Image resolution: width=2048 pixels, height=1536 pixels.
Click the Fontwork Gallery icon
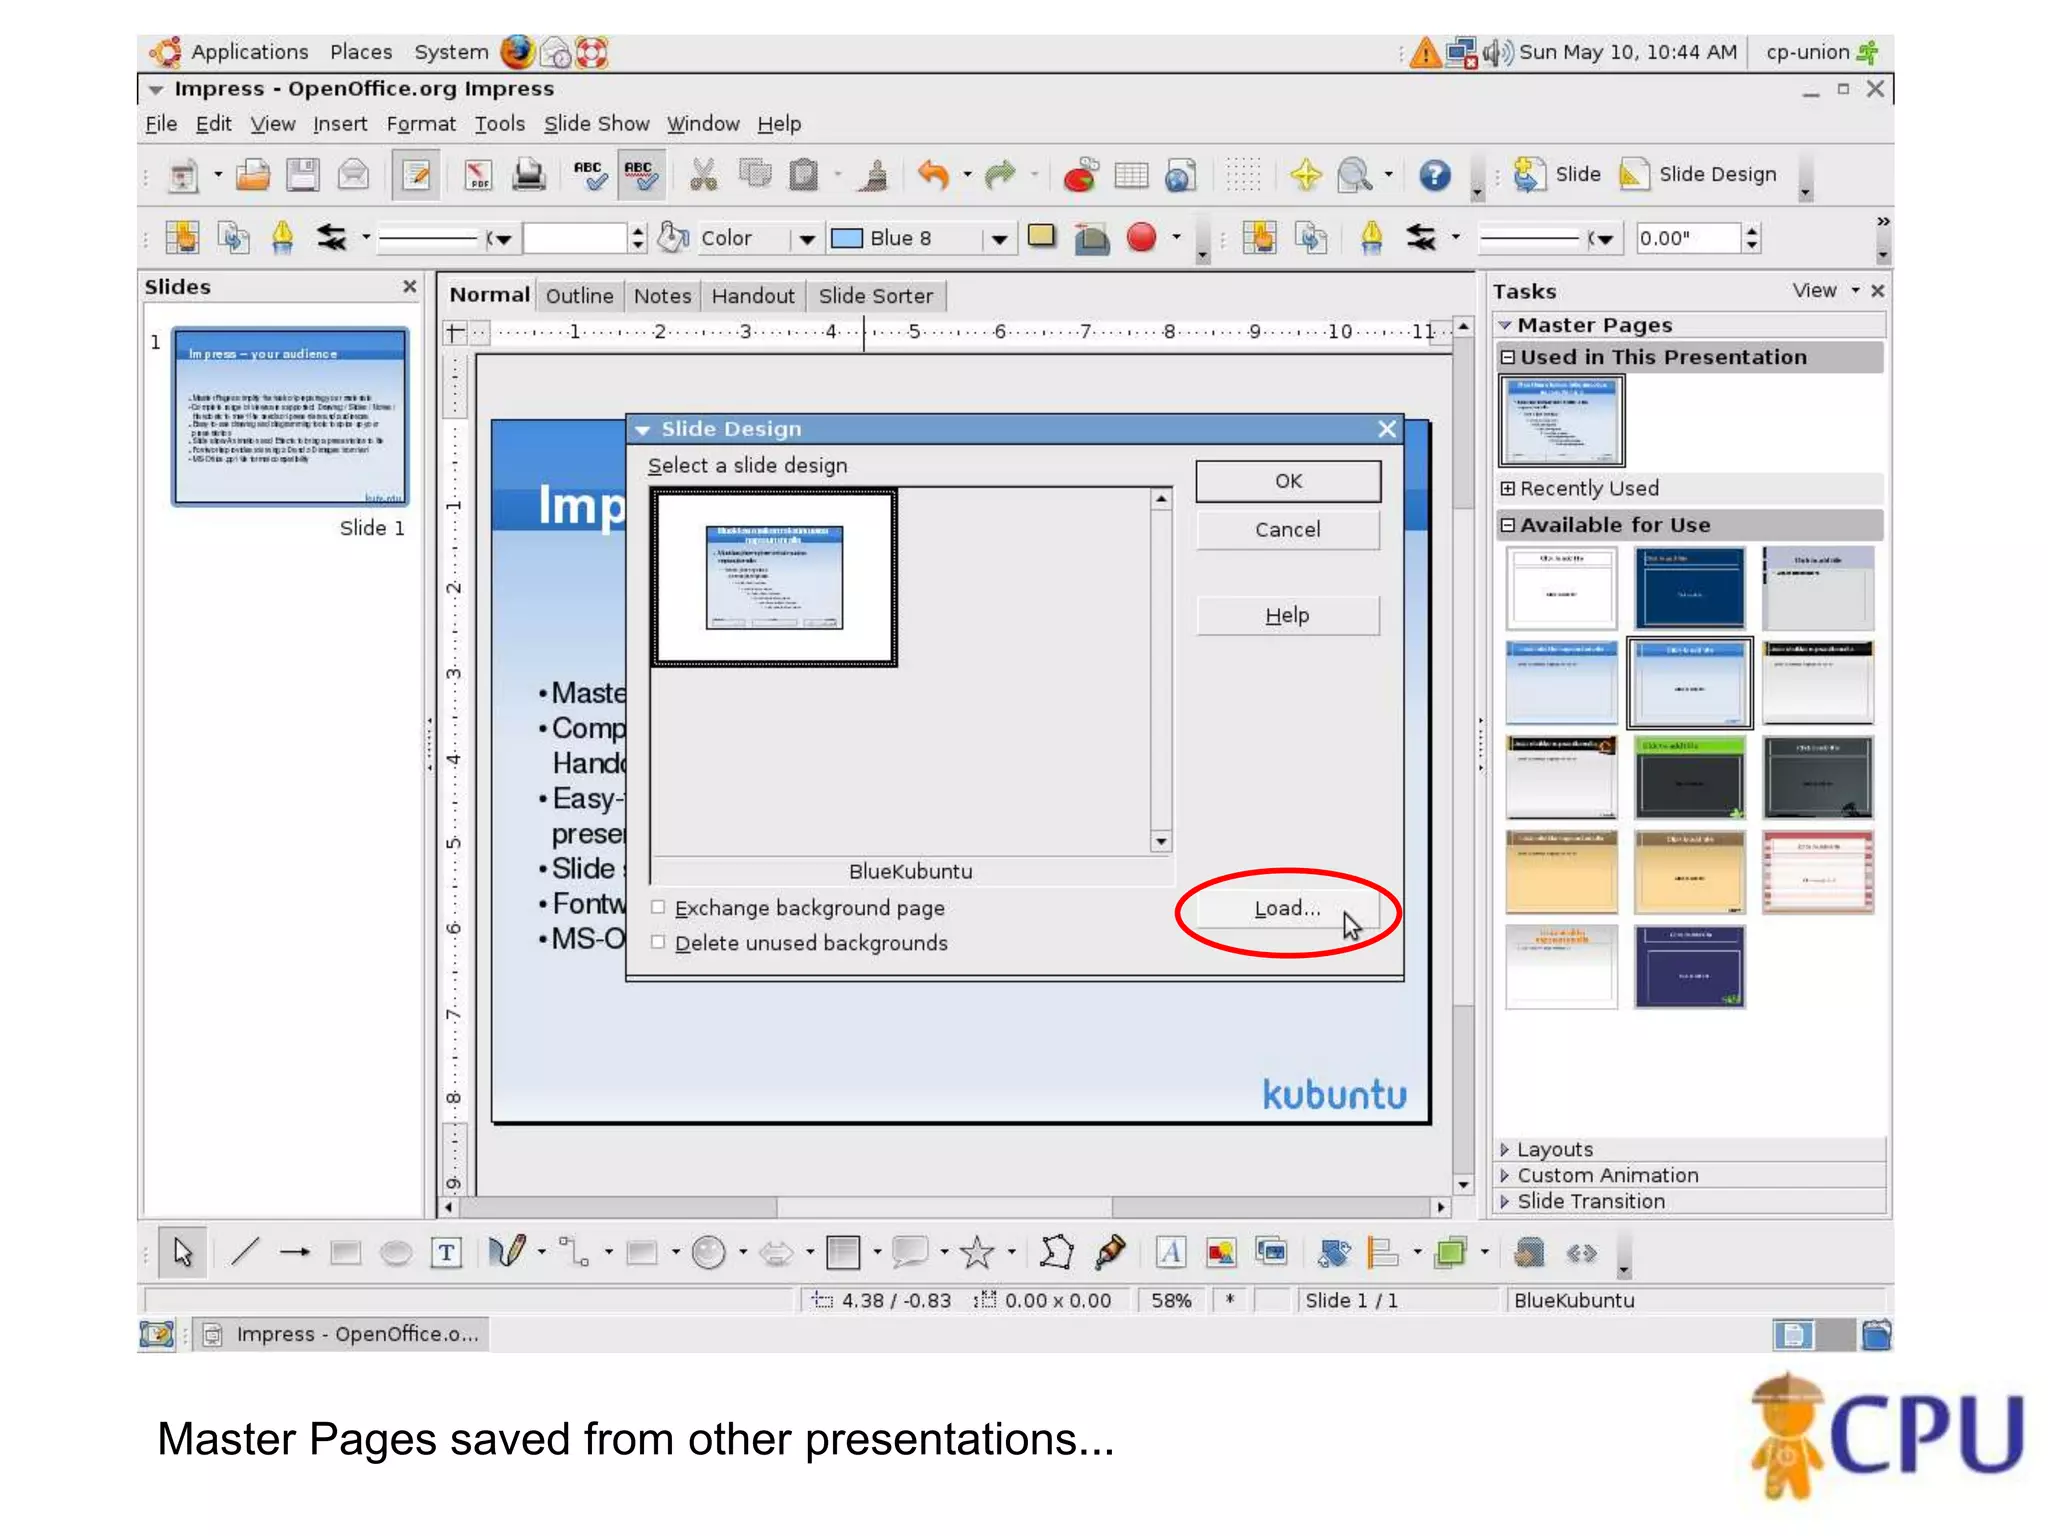1171,1252
